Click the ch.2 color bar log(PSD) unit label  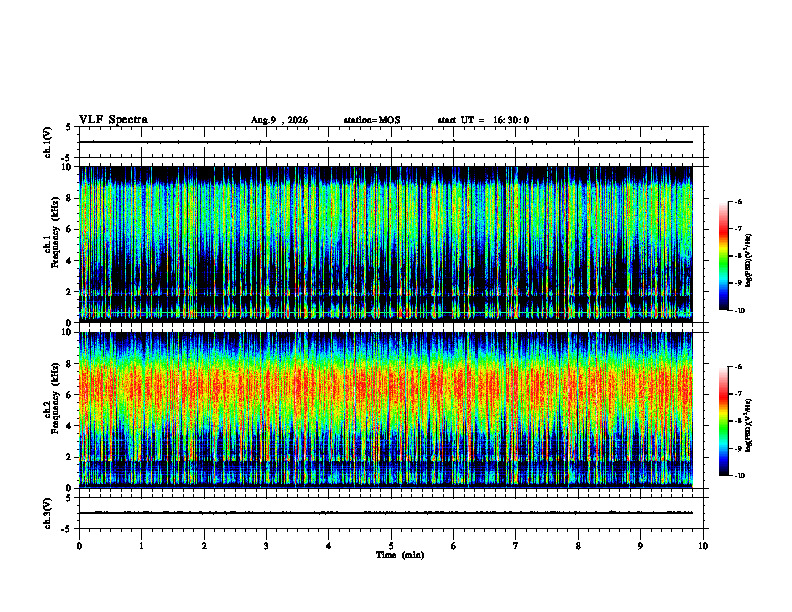point(750,425)
